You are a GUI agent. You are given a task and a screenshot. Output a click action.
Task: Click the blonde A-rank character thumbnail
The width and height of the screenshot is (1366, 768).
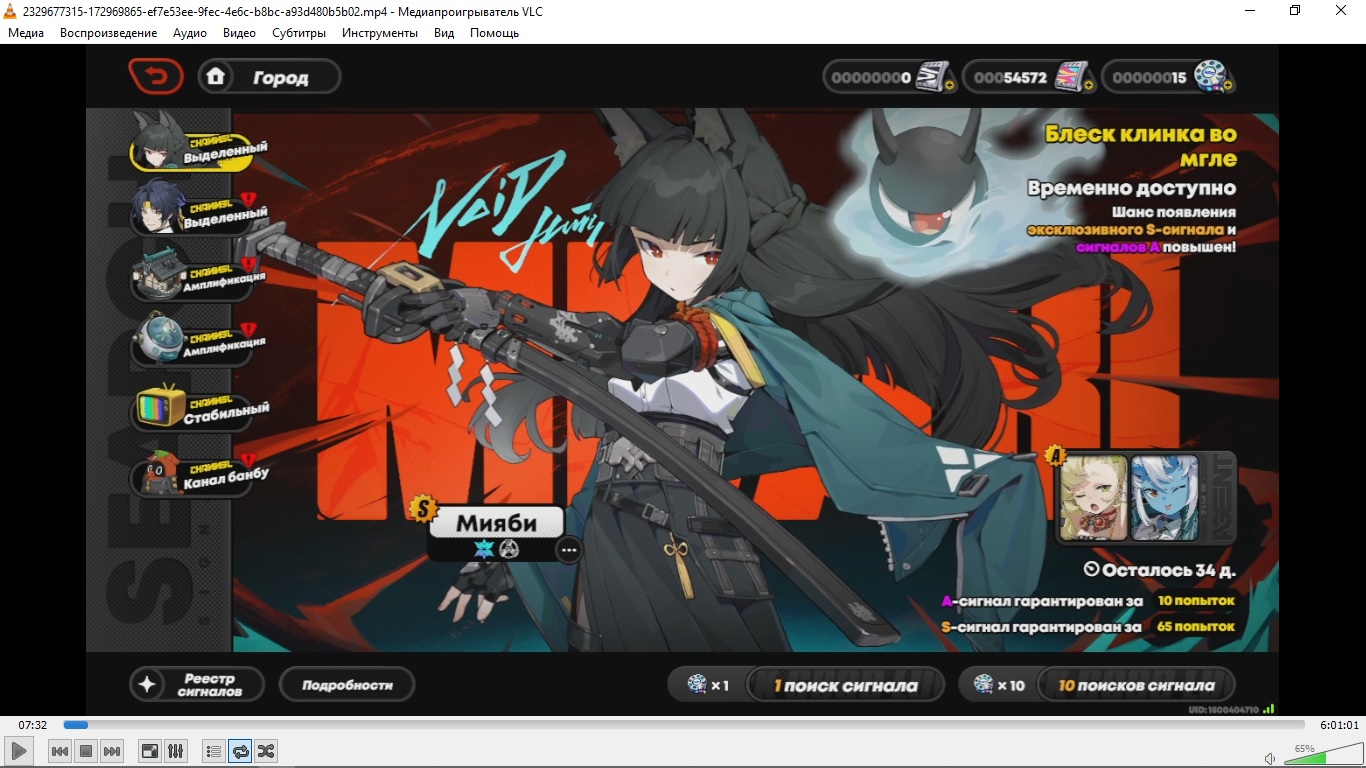click(x=1093, y=497)
